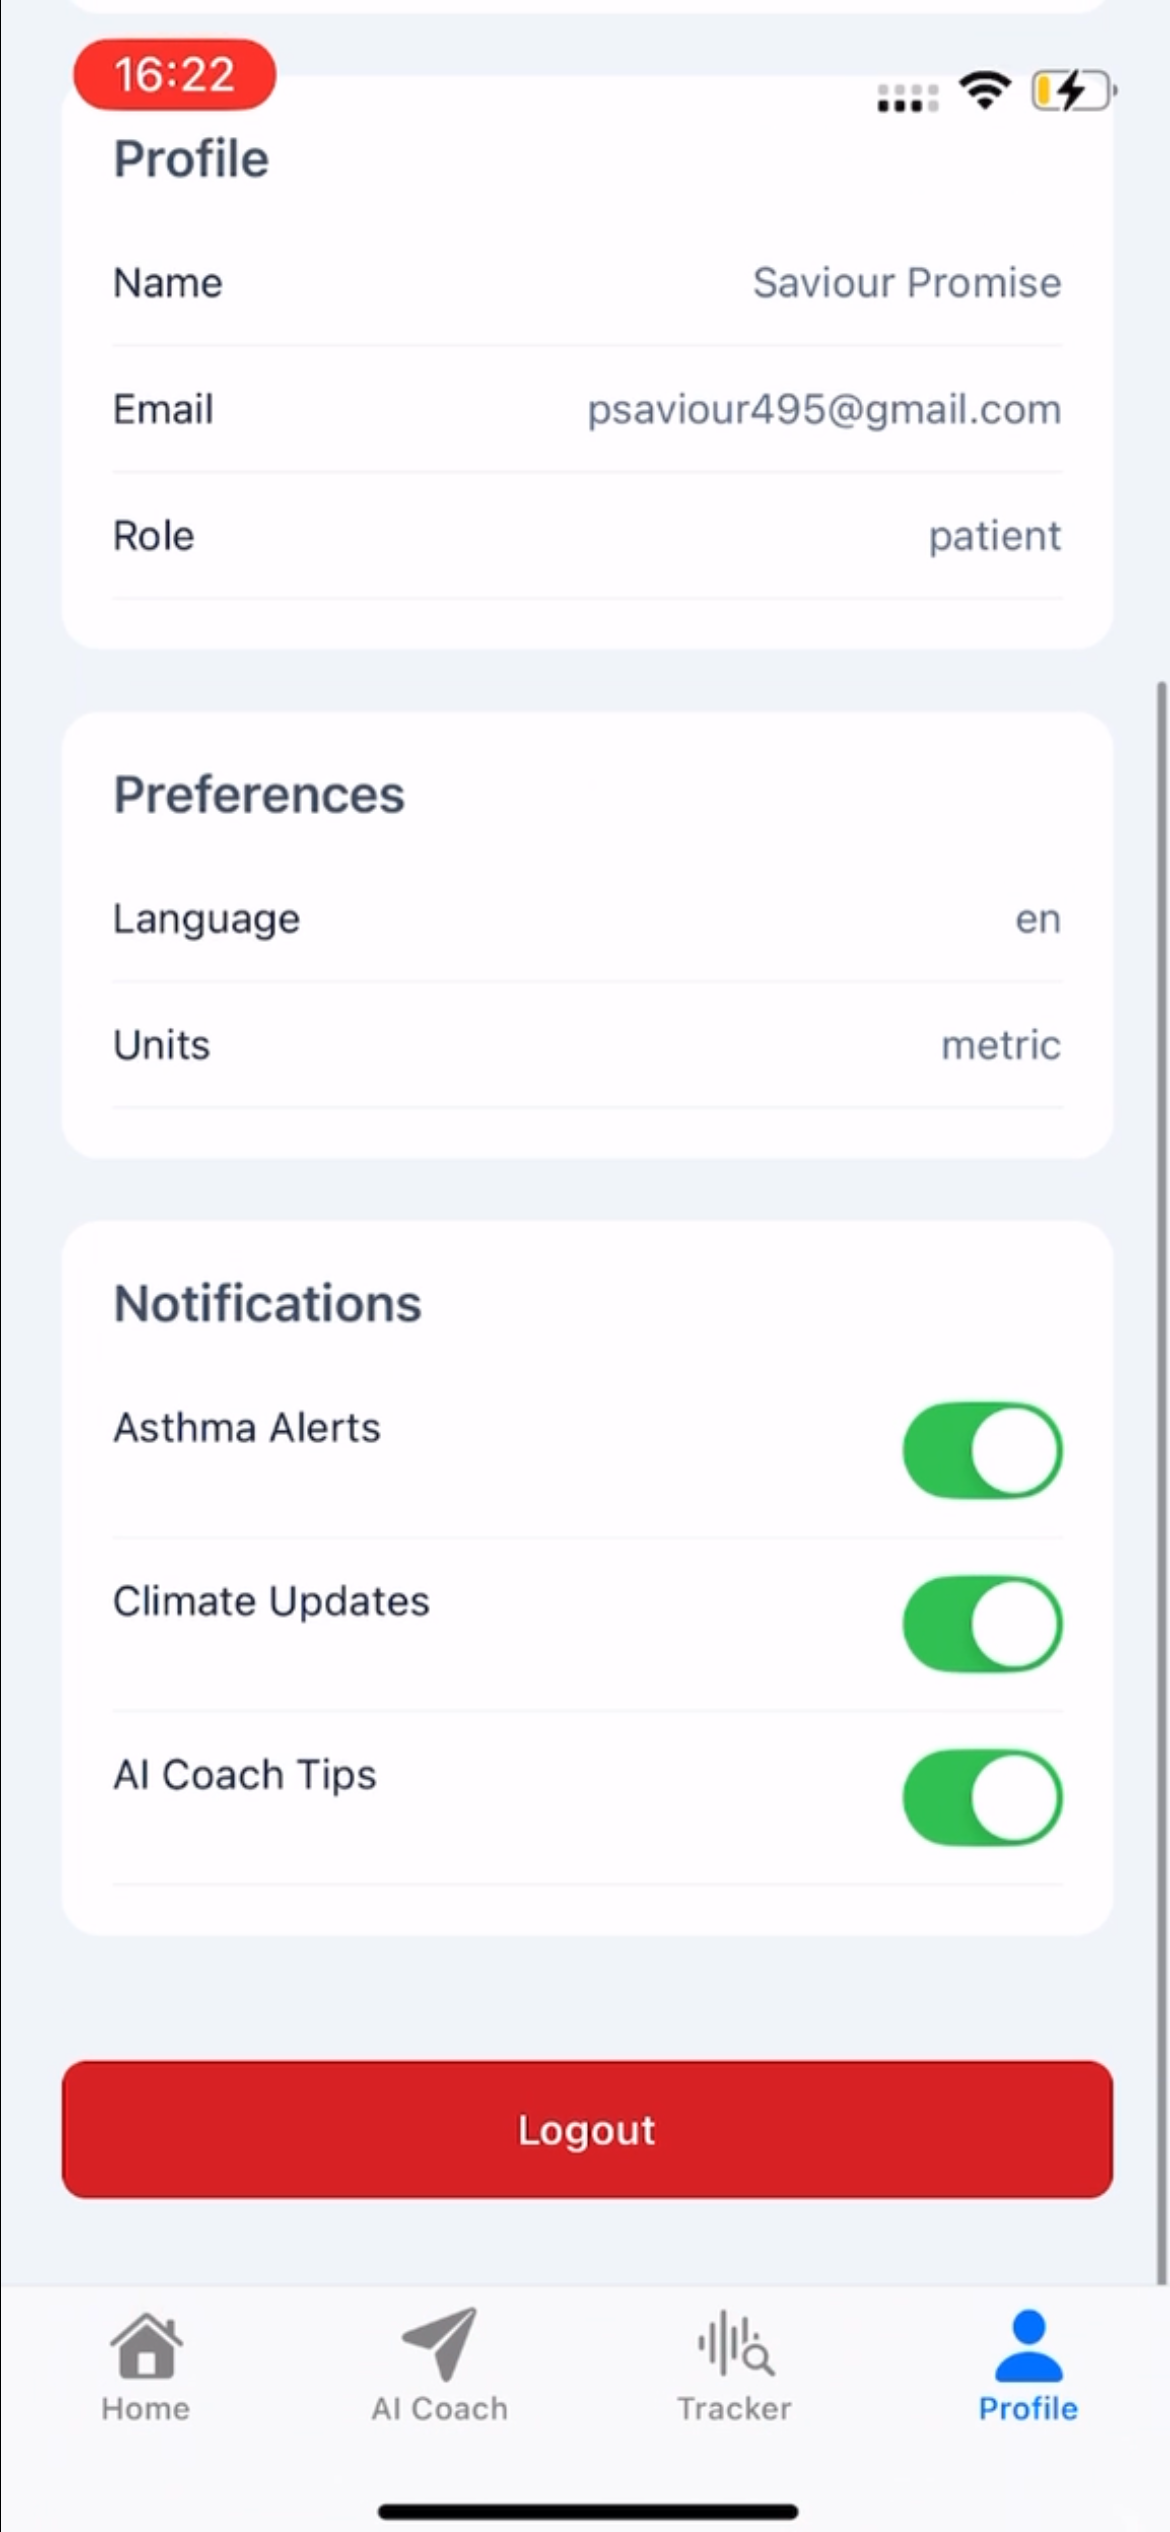Click the red Logout button
Screen dimensions: 1170x2532
[x=587, y=2129]
